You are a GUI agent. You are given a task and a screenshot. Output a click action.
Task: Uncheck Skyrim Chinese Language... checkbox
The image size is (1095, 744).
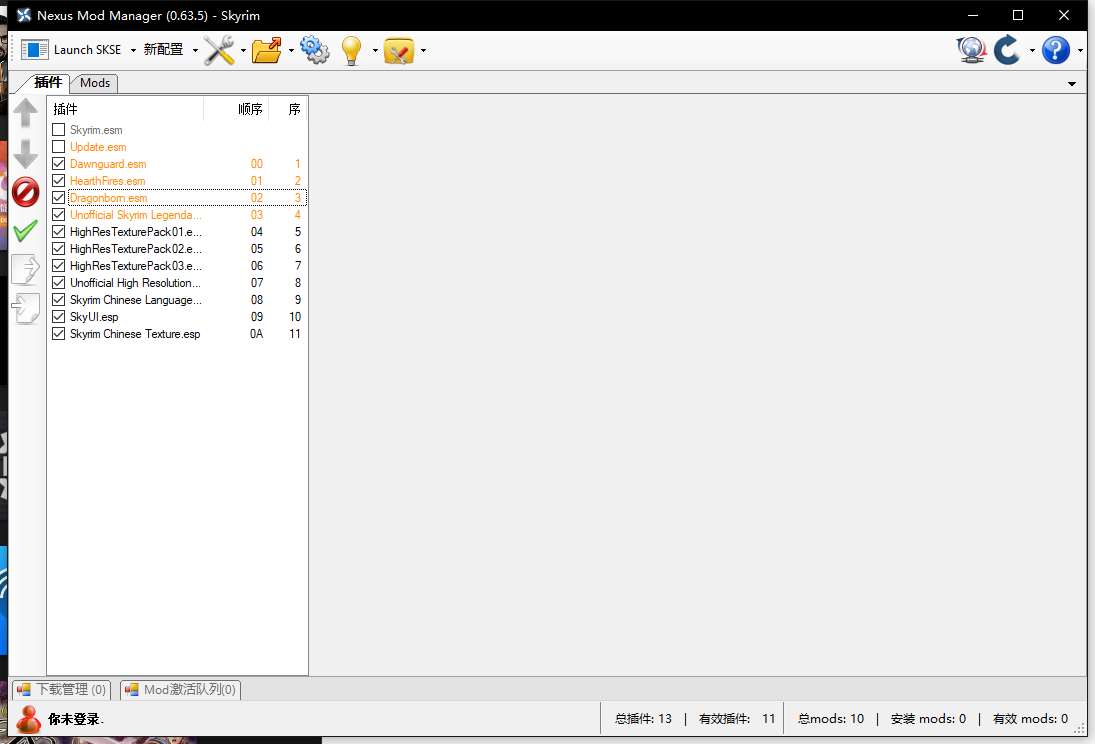point(59,300)
